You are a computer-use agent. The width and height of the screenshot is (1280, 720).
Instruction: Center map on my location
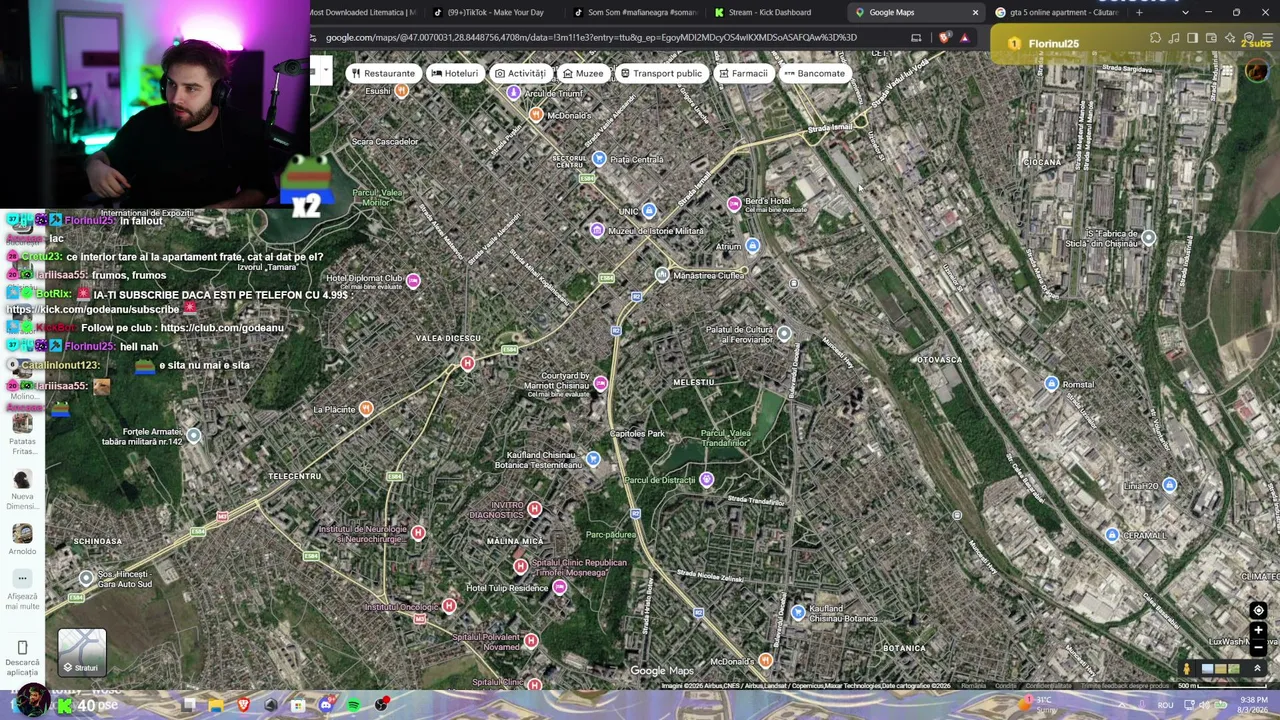pos(1258,610)
